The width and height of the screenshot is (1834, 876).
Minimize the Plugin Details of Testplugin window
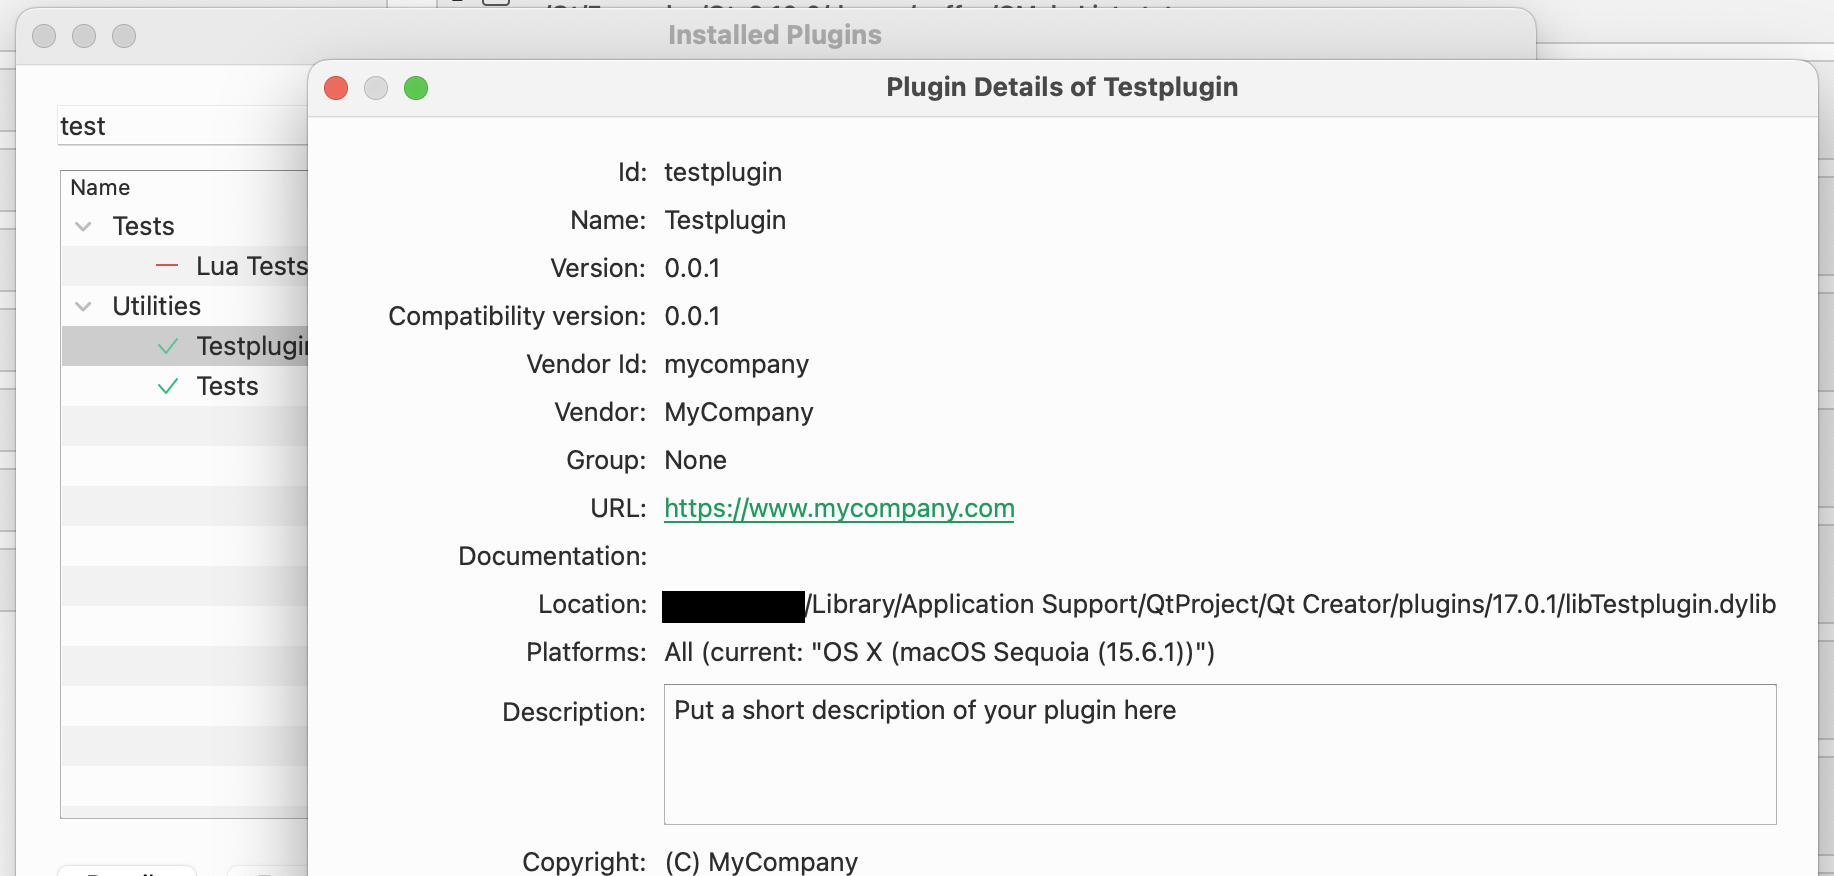click(x=376, y=88)
